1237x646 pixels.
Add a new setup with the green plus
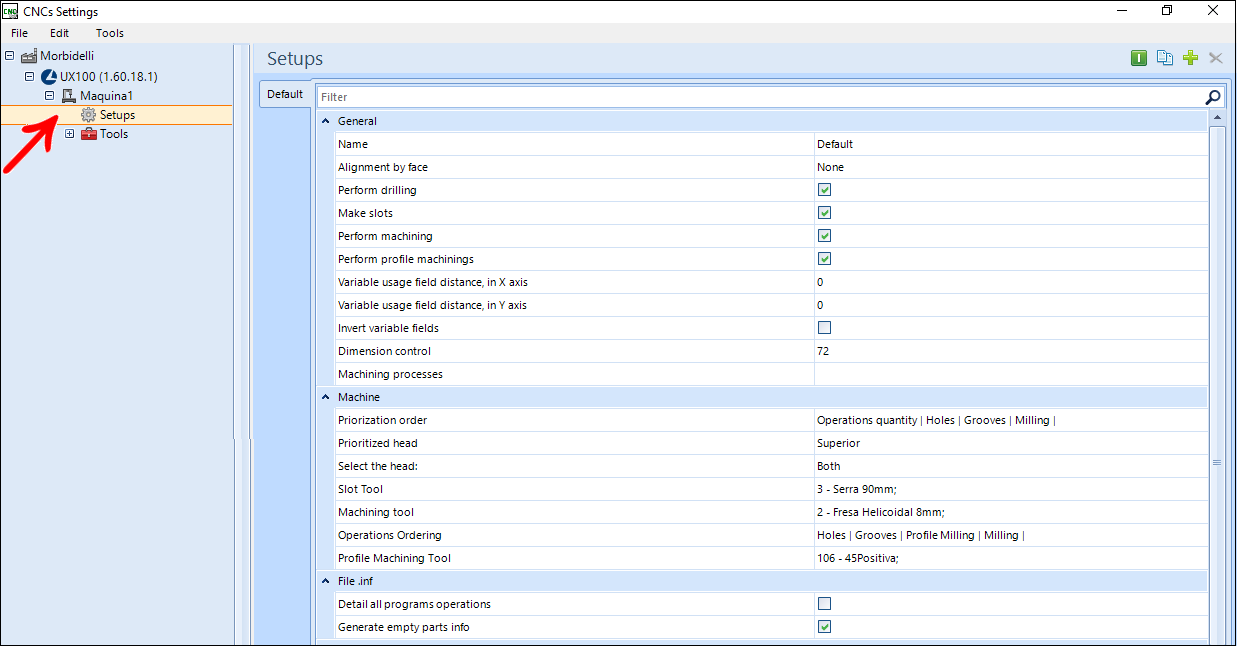tap(1190, 58)
